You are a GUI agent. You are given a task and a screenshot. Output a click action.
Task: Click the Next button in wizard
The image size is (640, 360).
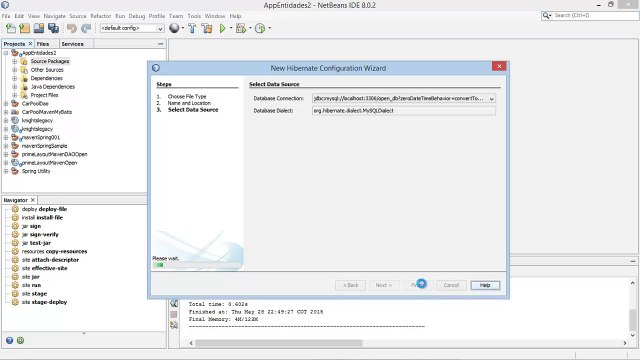(x=384, y=285)
